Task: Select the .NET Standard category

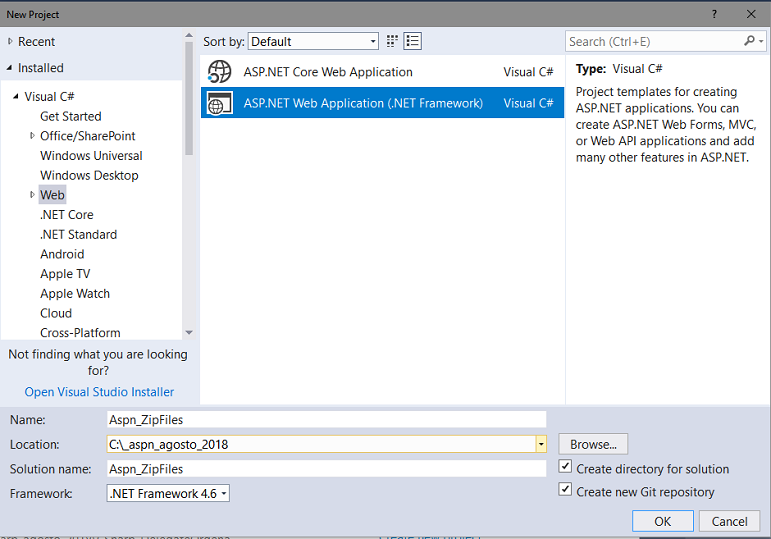Action: pyautogui.click(x=79, y=235)
